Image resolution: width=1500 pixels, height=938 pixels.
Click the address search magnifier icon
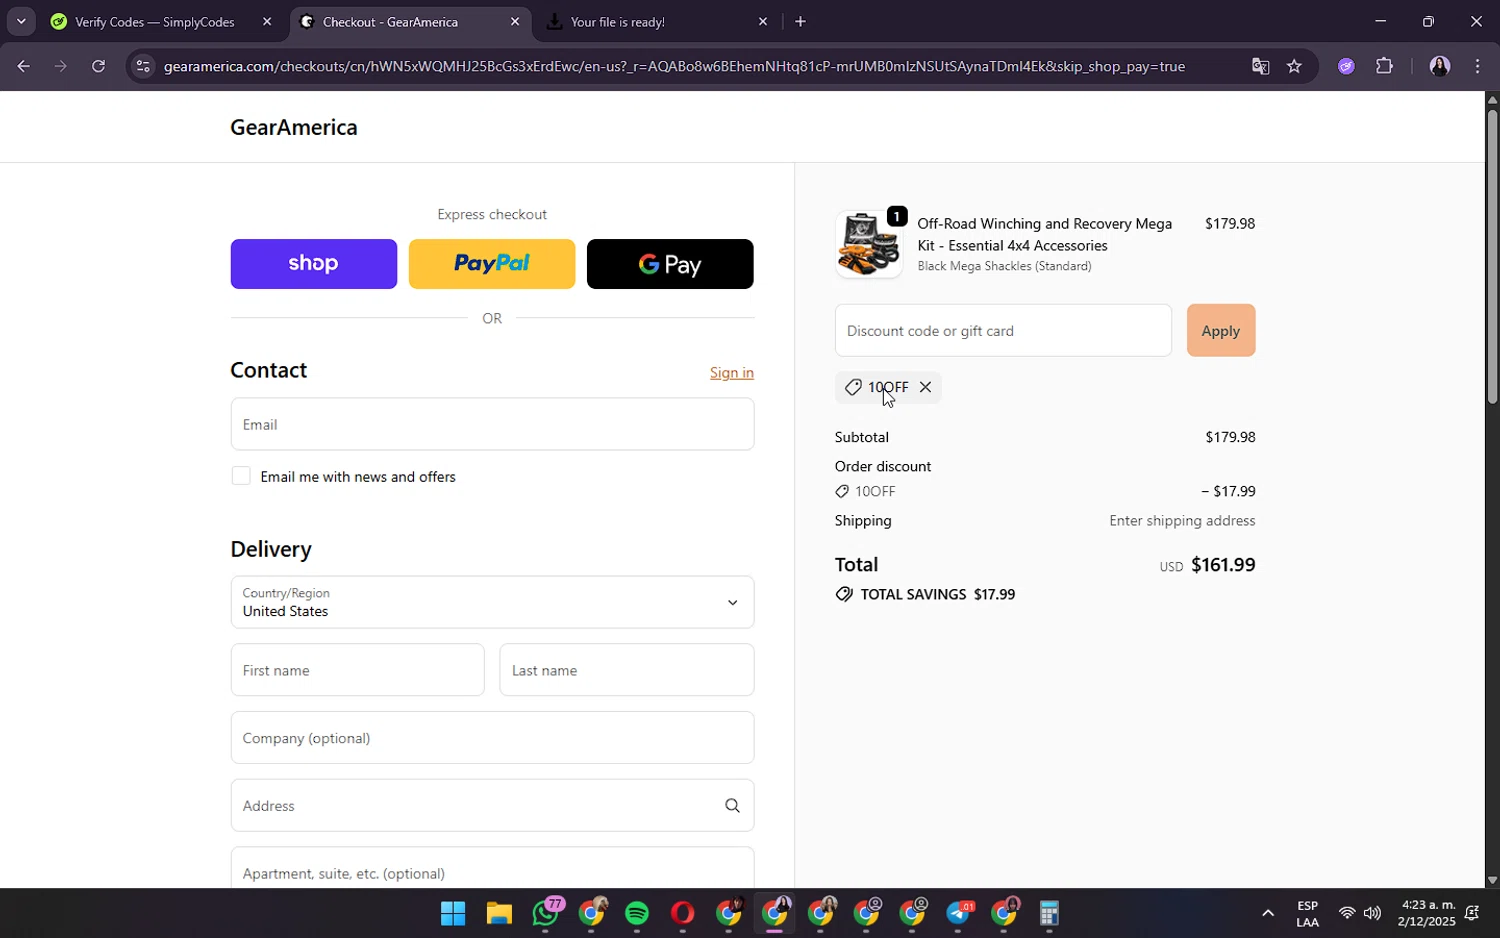(732, 805)
